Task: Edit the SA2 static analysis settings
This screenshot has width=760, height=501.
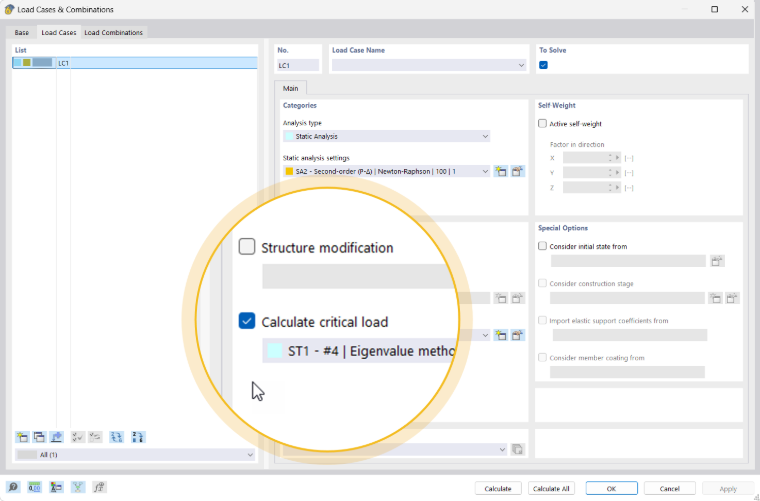Action: tap(518, 171)
